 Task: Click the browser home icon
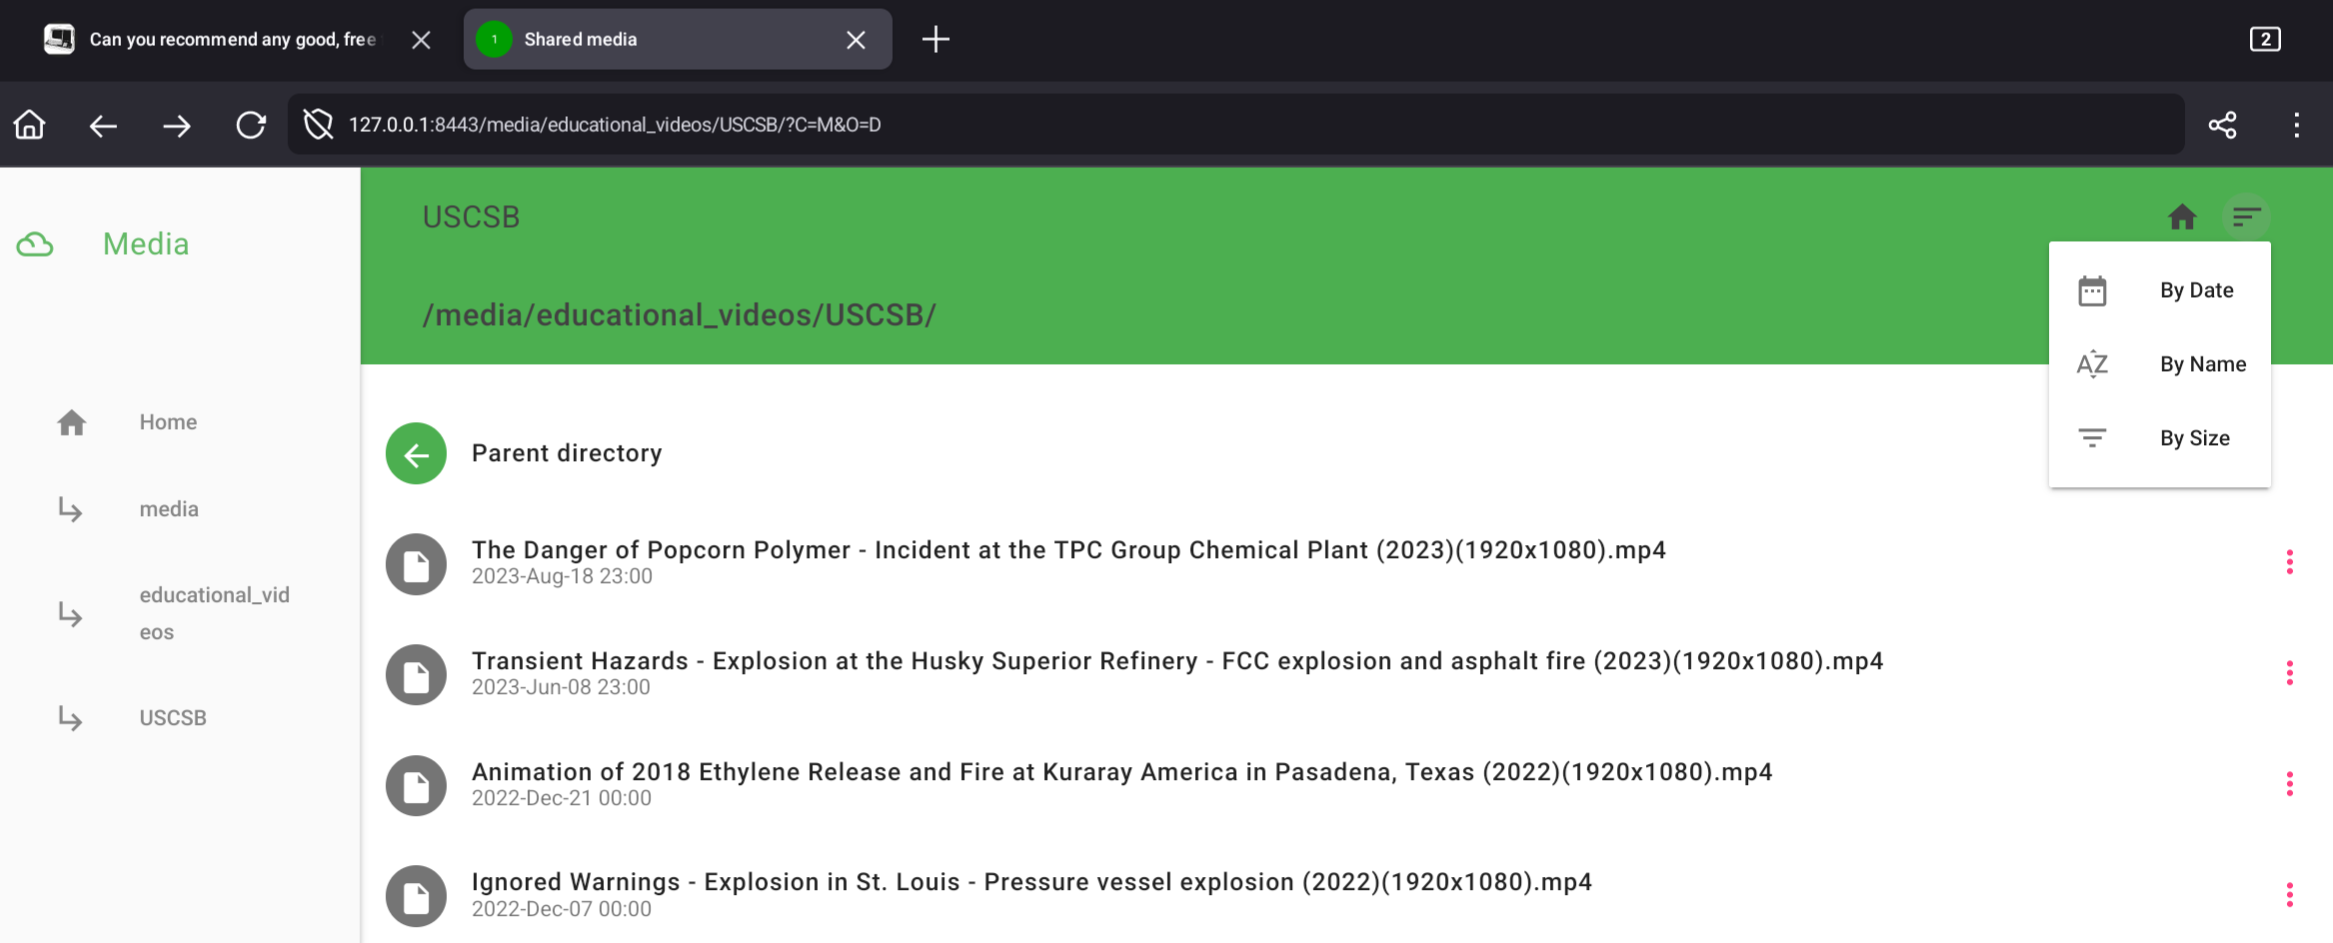[30, 125]
